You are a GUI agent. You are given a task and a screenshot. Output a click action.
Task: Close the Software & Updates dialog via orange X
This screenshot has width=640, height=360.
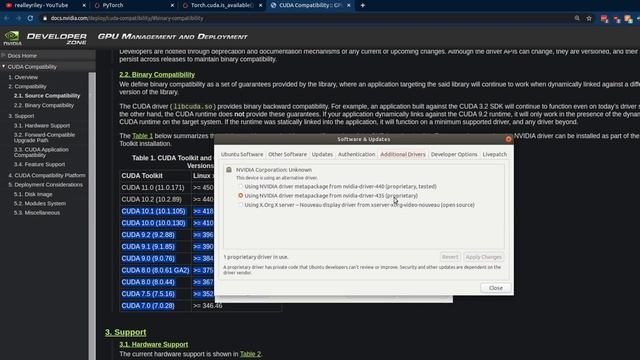508,139
